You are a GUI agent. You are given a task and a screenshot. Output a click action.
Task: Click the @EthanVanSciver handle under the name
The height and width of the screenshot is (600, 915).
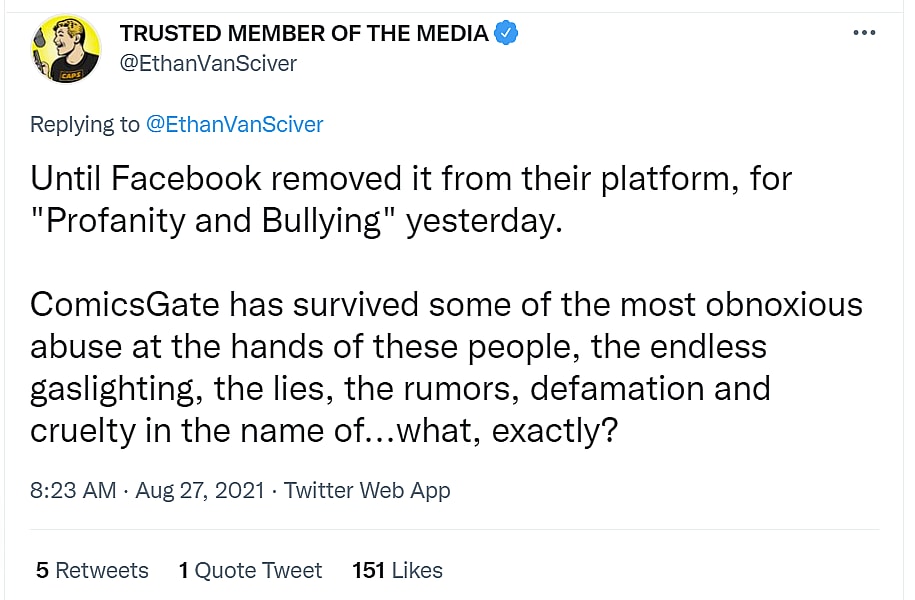(x=208, y=62)
